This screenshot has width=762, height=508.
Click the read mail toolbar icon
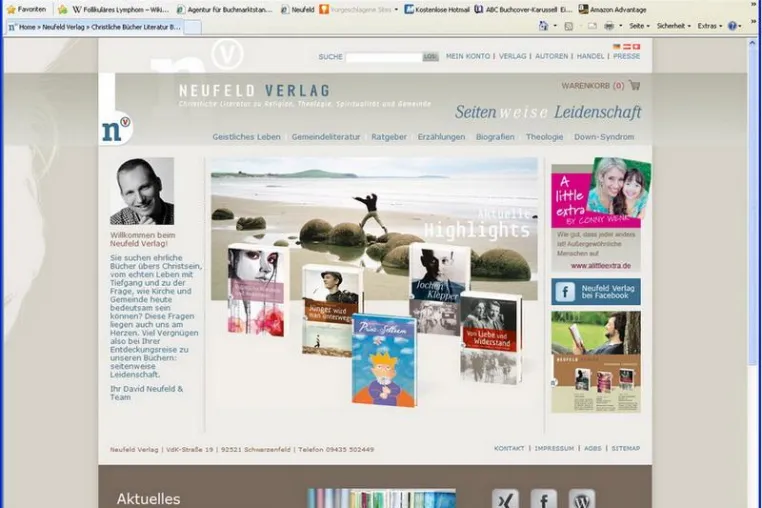592,26
